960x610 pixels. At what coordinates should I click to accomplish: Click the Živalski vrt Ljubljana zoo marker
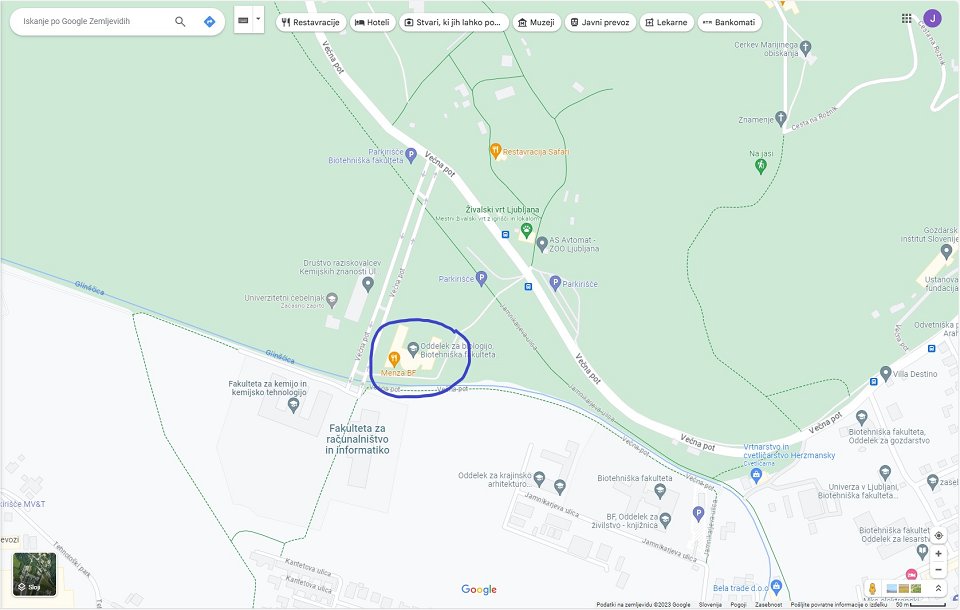(x=526, y=230)
